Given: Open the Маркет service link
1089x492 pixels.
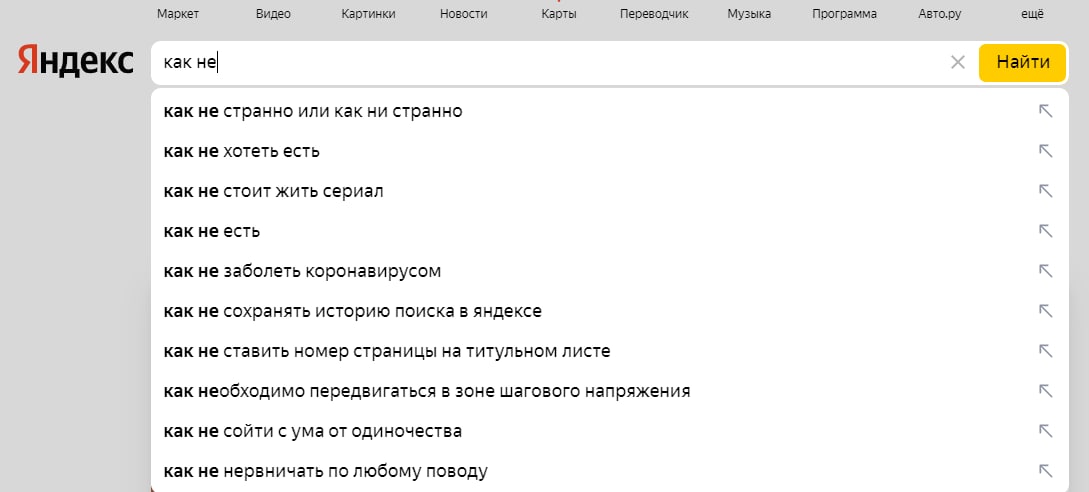Looking at the screenshot, I should [178, 14].
